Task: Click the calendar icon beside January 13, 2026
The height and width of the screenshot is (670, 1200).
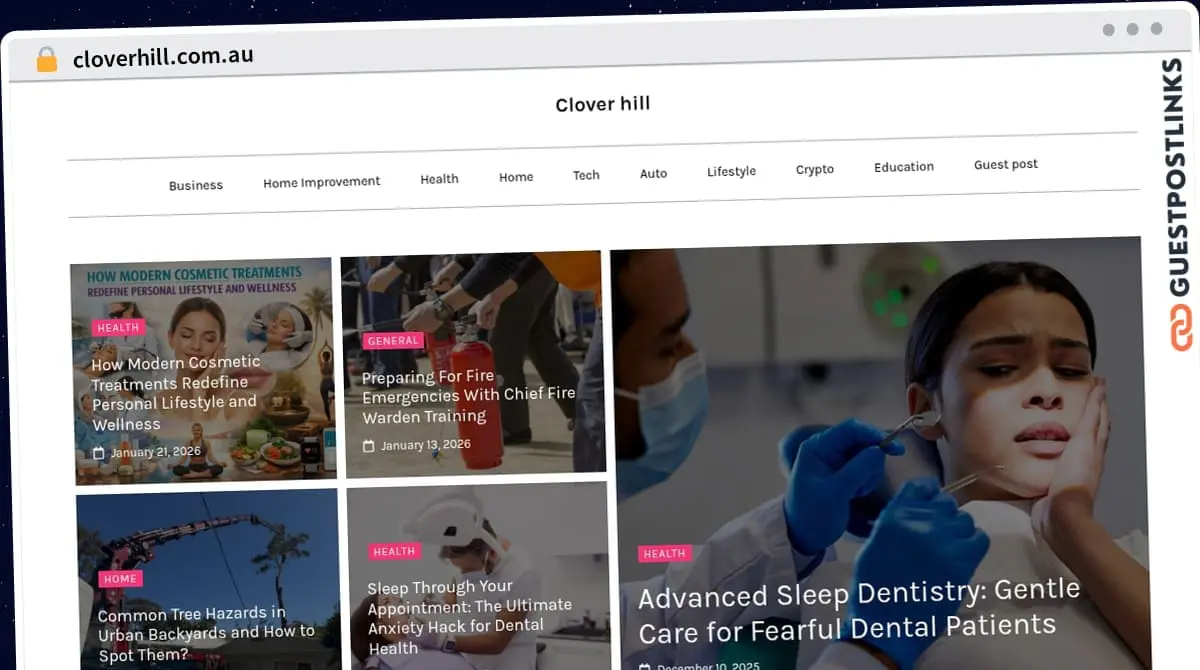Action: [x=369, y=446]
